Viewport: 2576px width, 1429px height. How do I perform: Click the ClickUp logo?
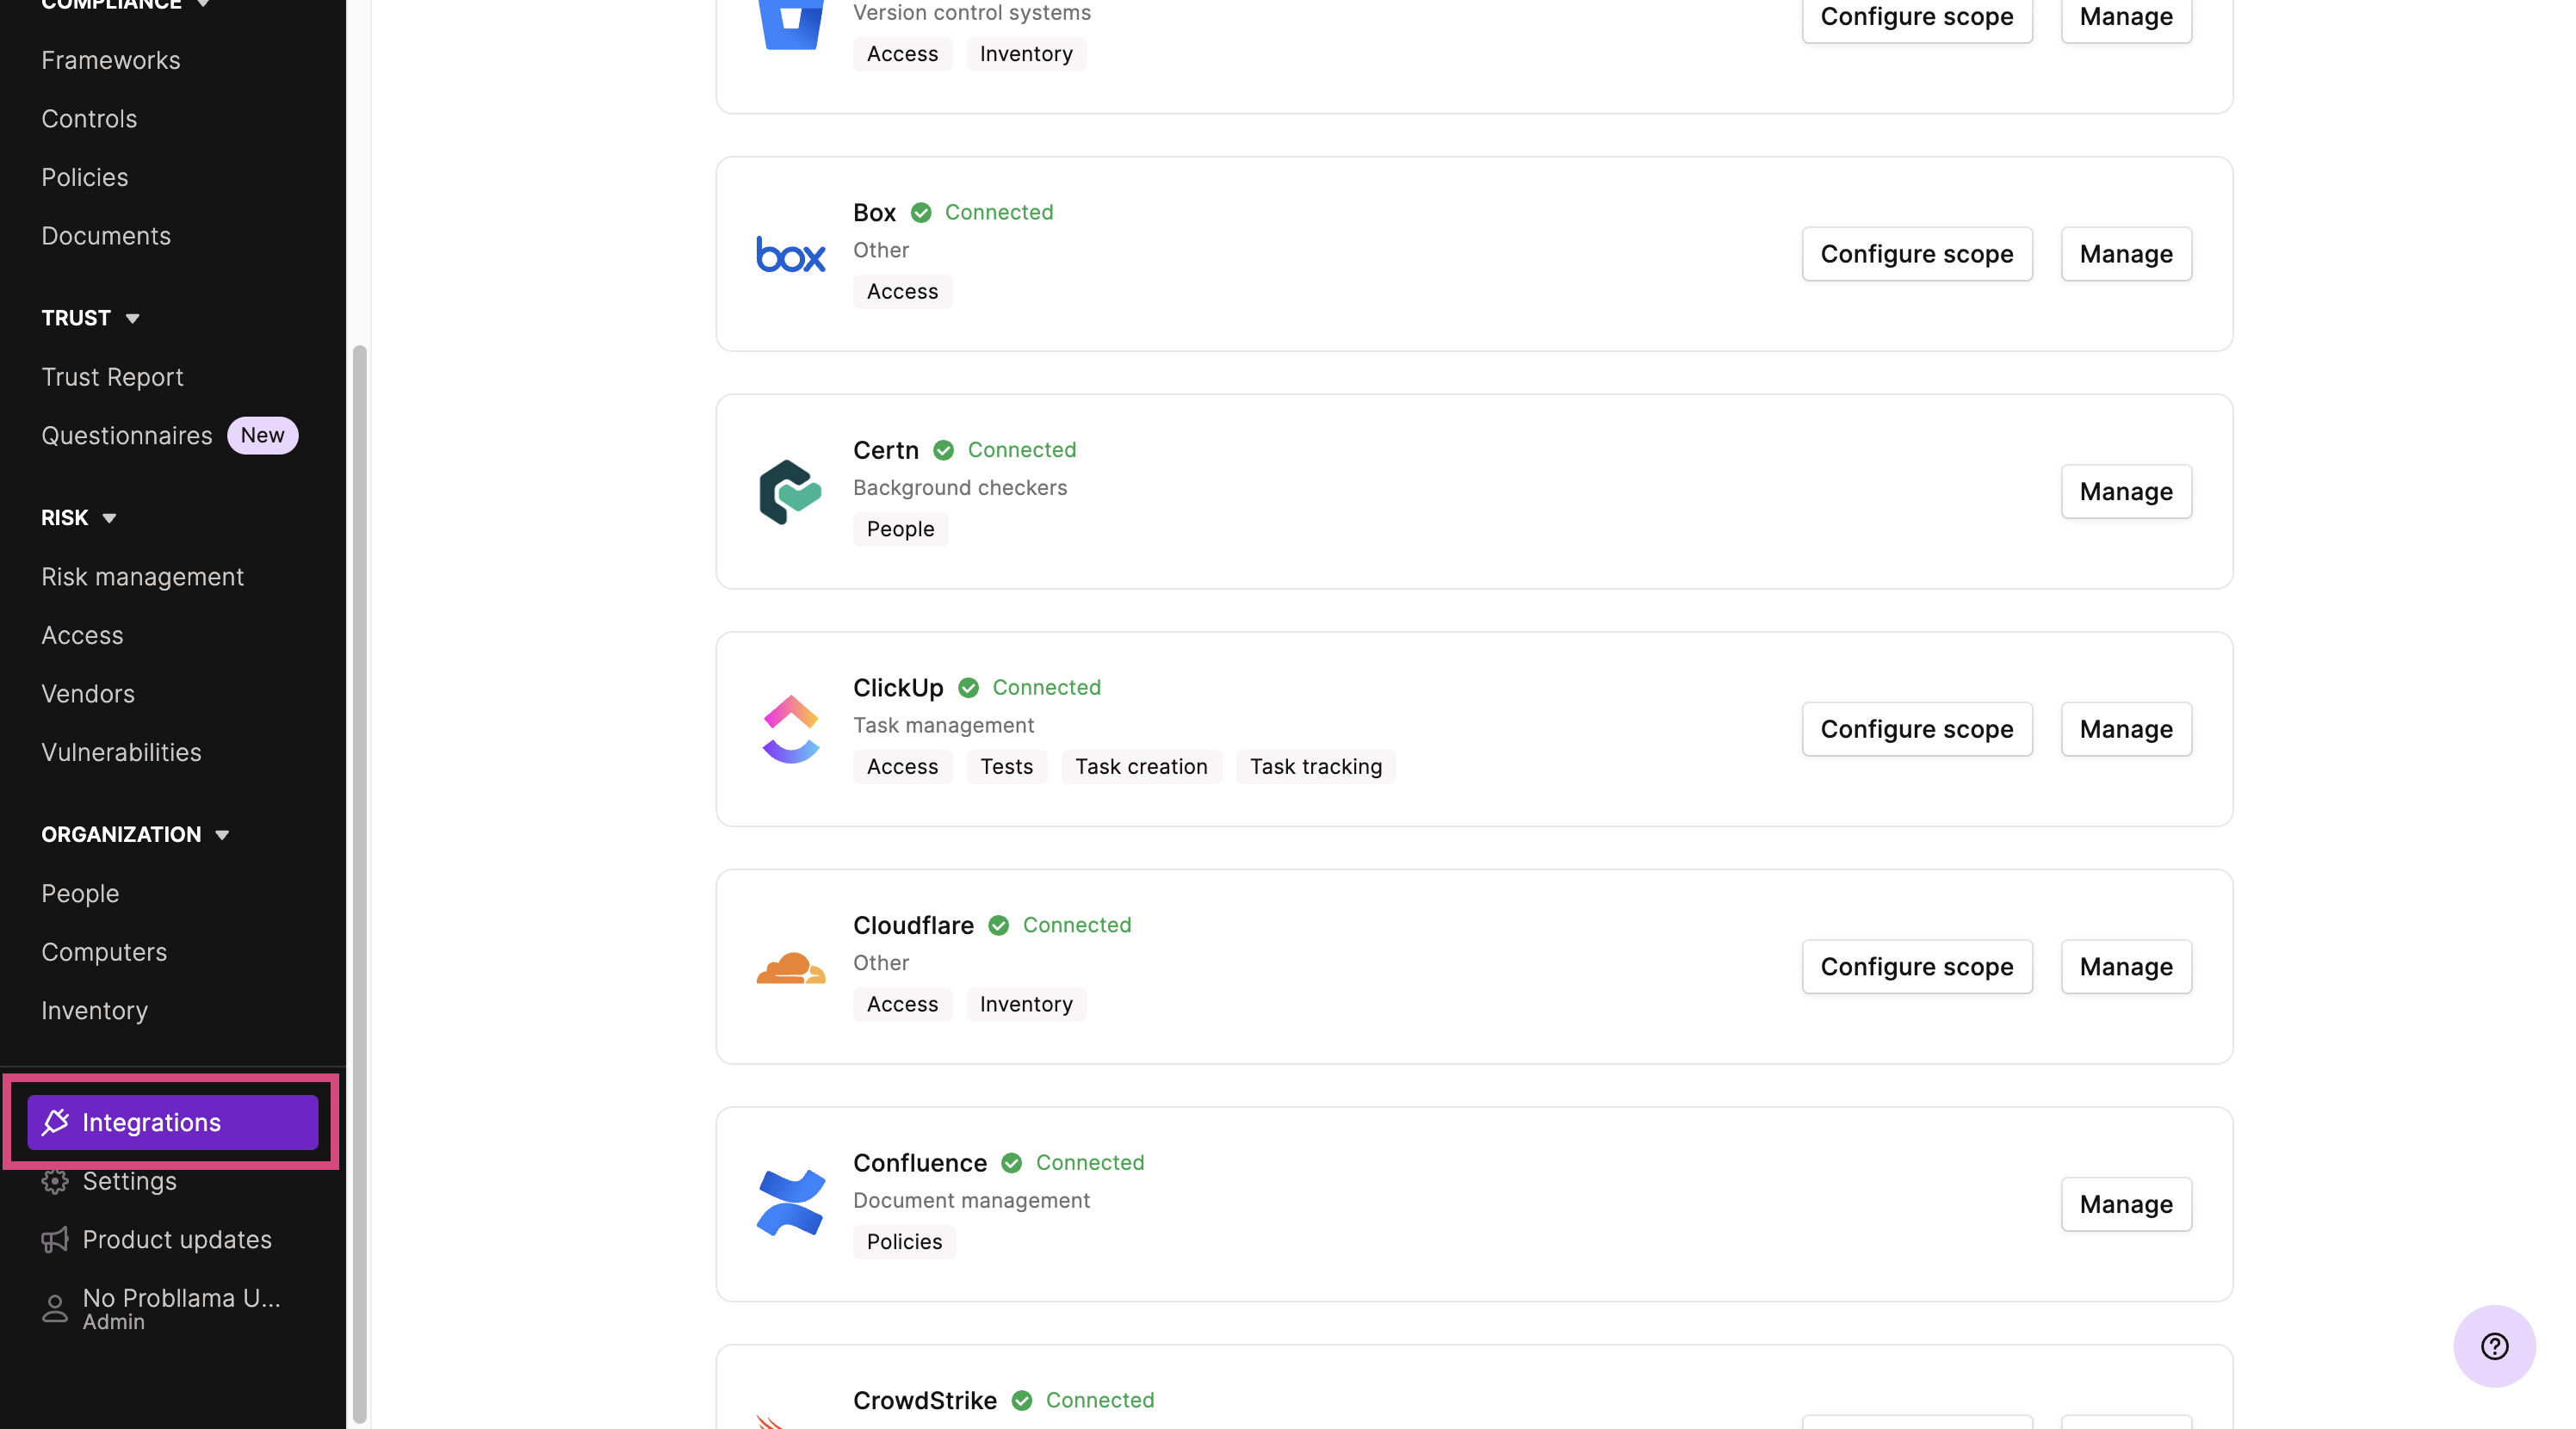790,729
